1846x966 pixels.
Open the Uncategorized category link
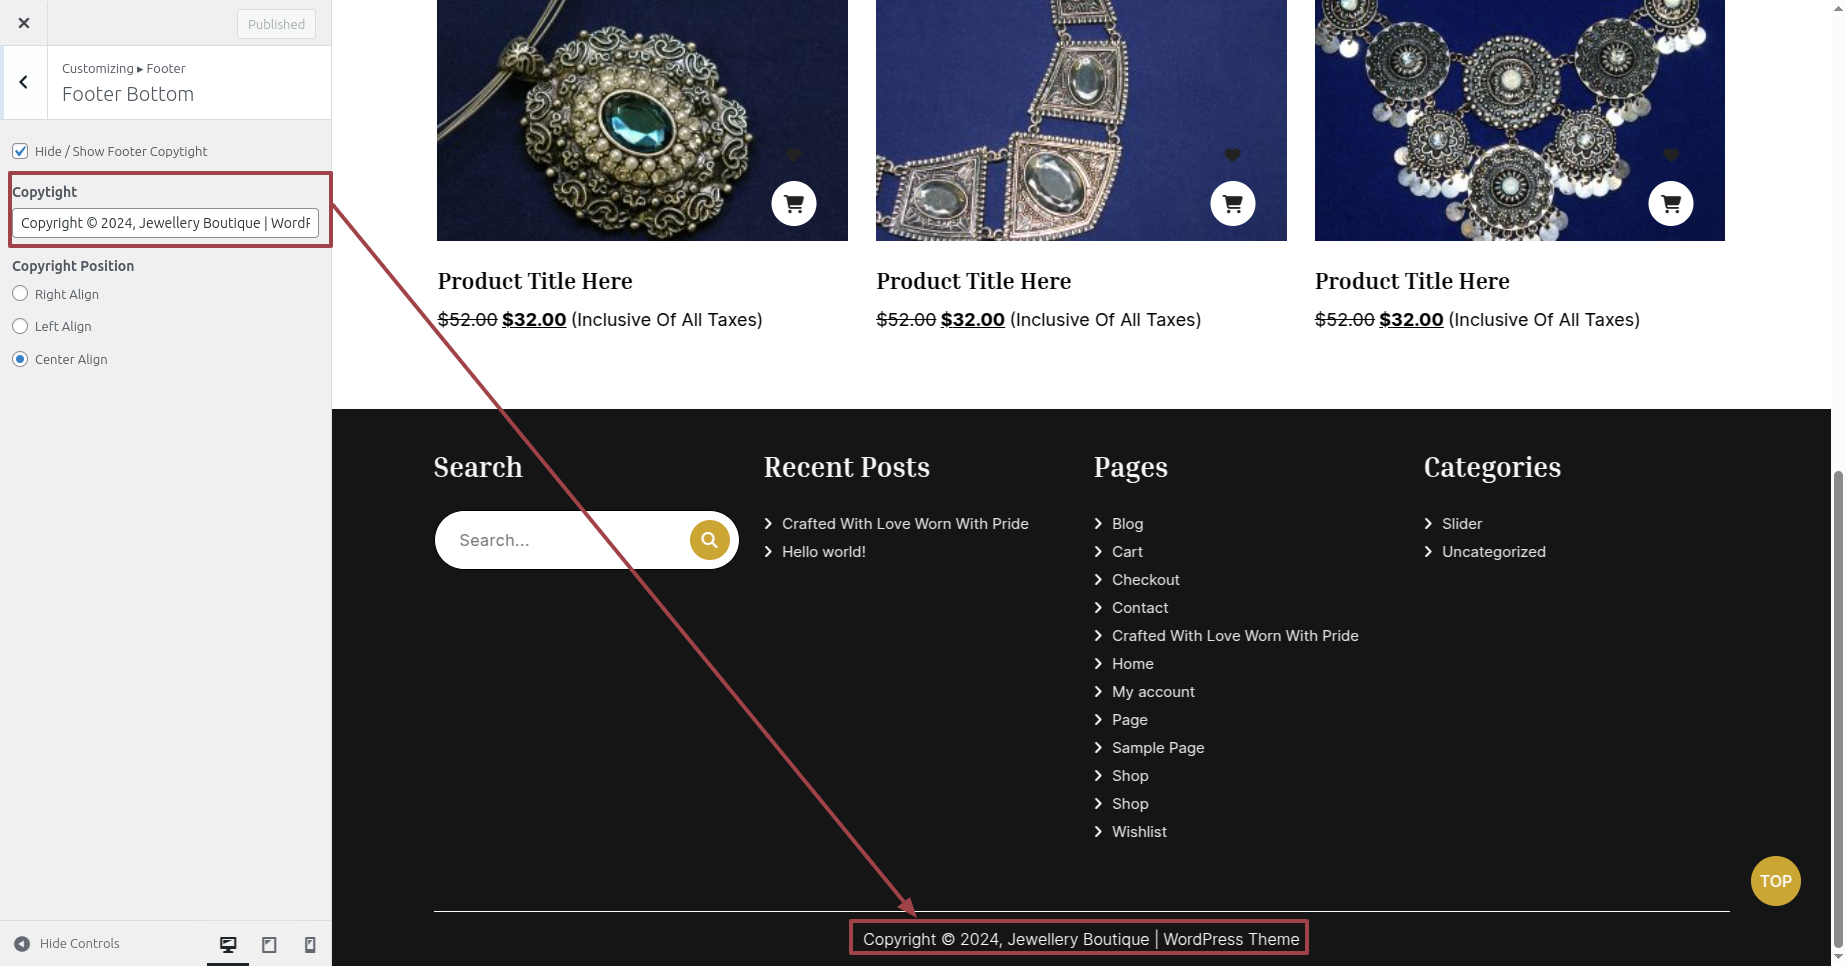(1493, 552)
